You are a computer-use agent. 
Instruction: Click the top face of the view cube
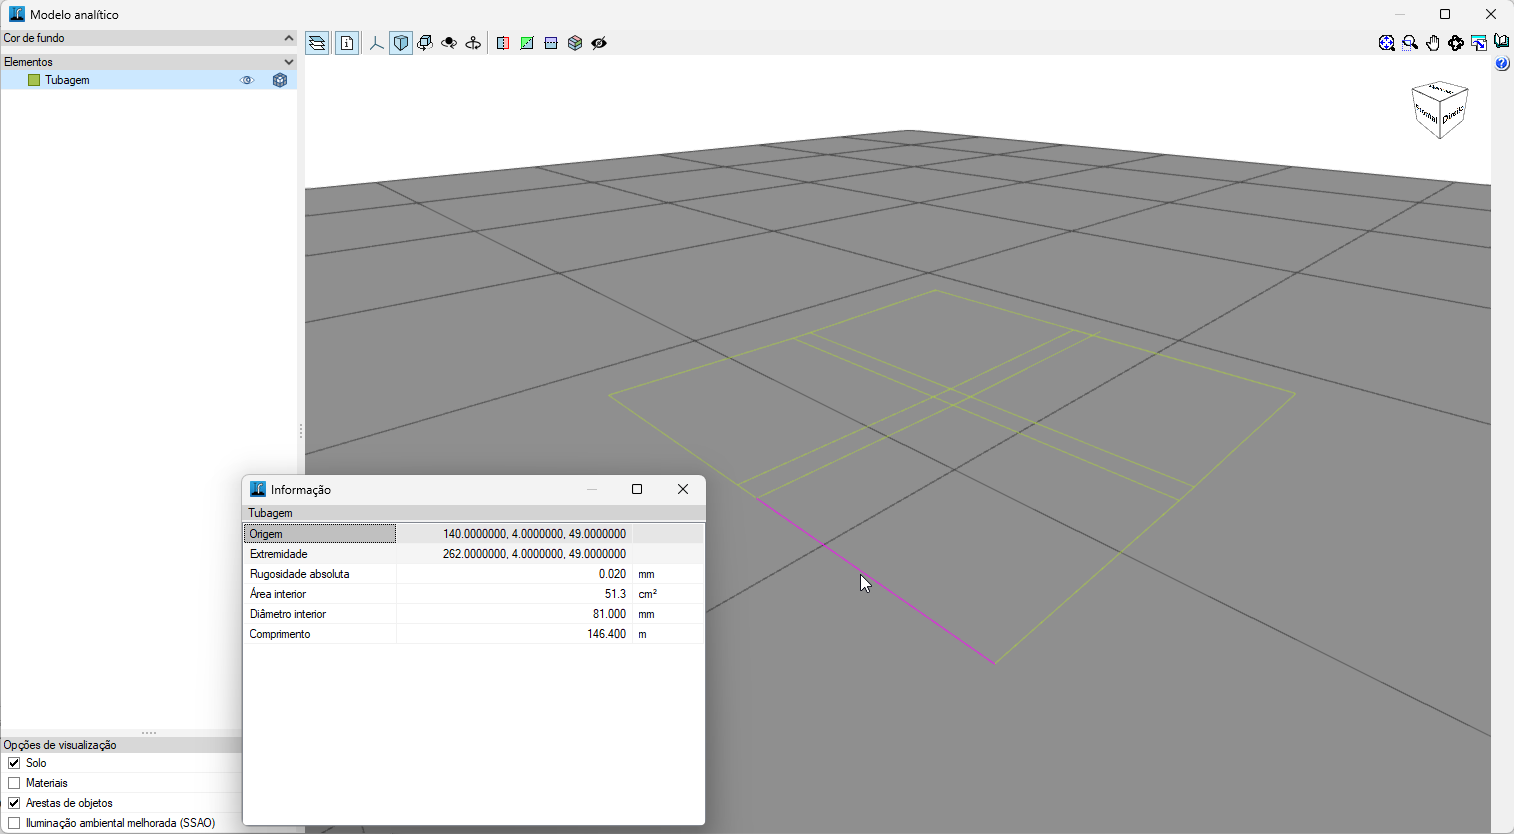1440,90
